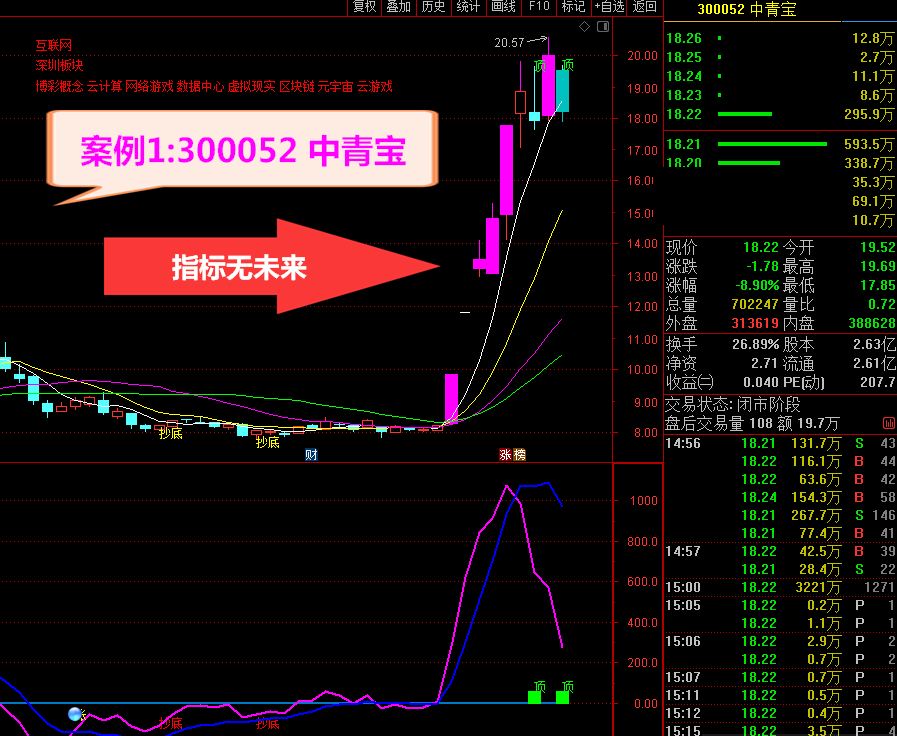The image size is (897, 736).
Task: Click the 返回 button
Action: point(645,7)
